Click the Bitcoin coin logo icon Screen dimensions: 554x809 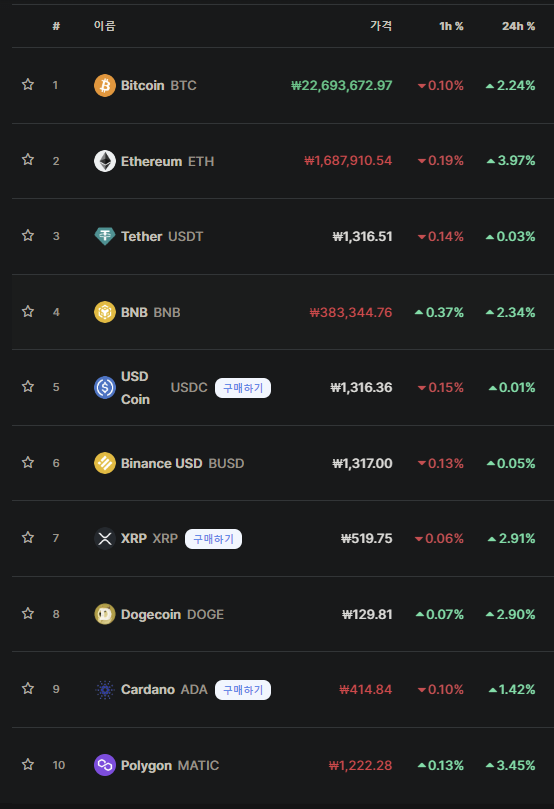105,85
